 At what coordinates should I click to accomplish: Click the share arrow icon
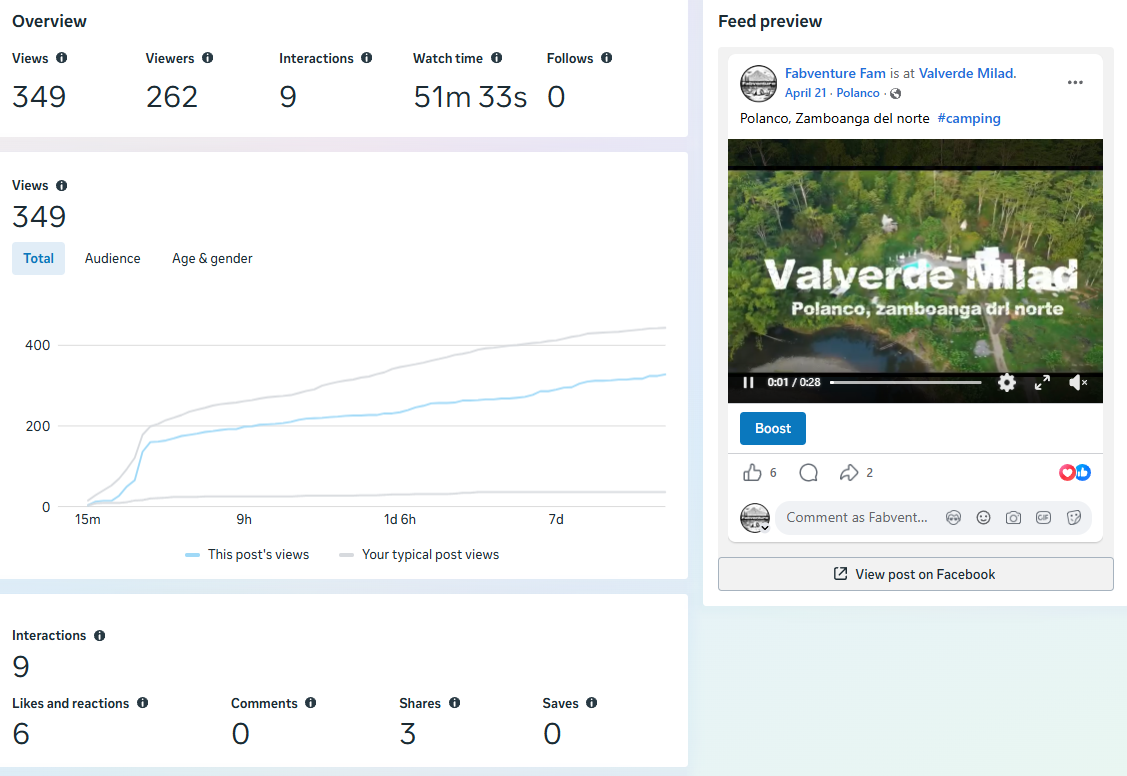pos(849,472)
